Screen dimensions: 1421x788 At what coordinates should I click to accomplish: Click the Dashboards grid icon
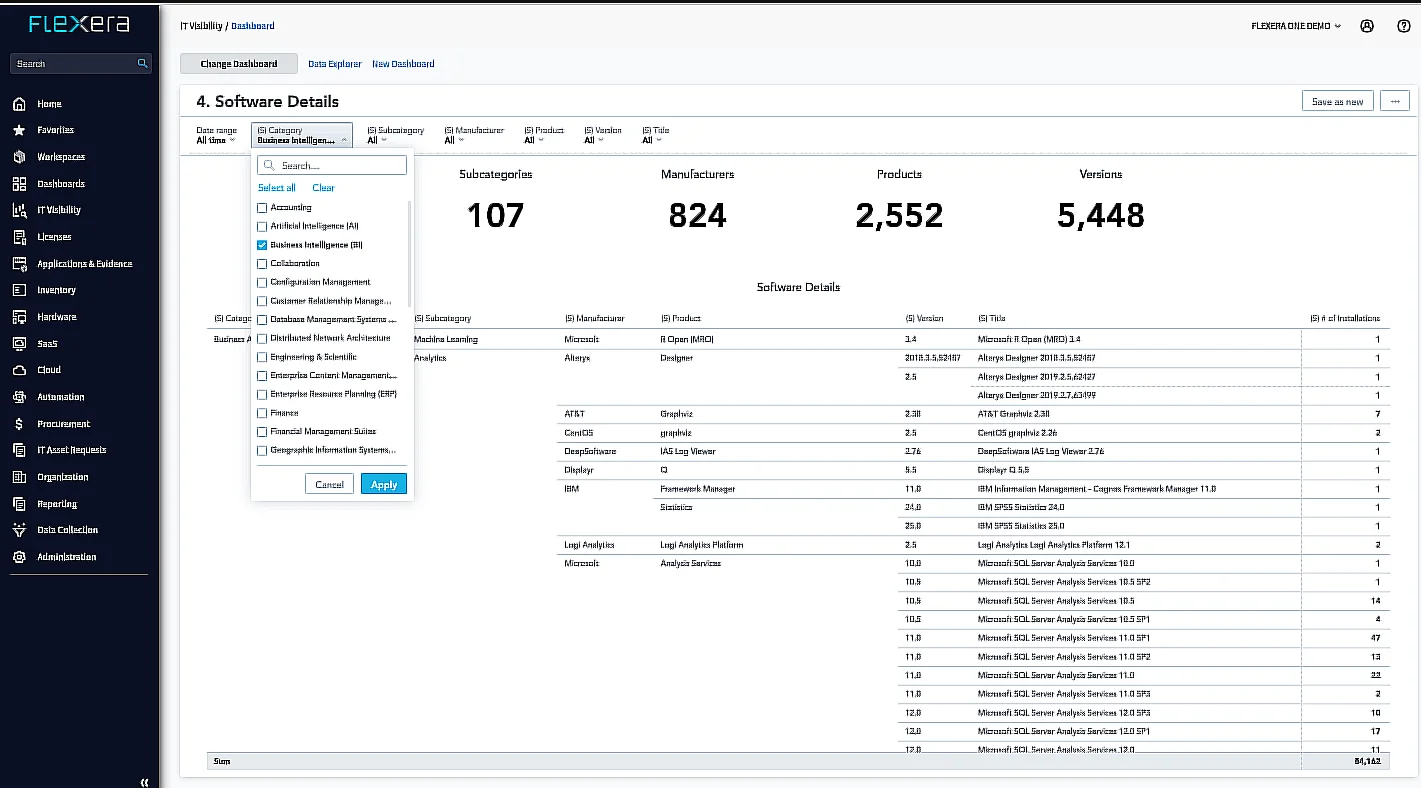pos(18,184)
